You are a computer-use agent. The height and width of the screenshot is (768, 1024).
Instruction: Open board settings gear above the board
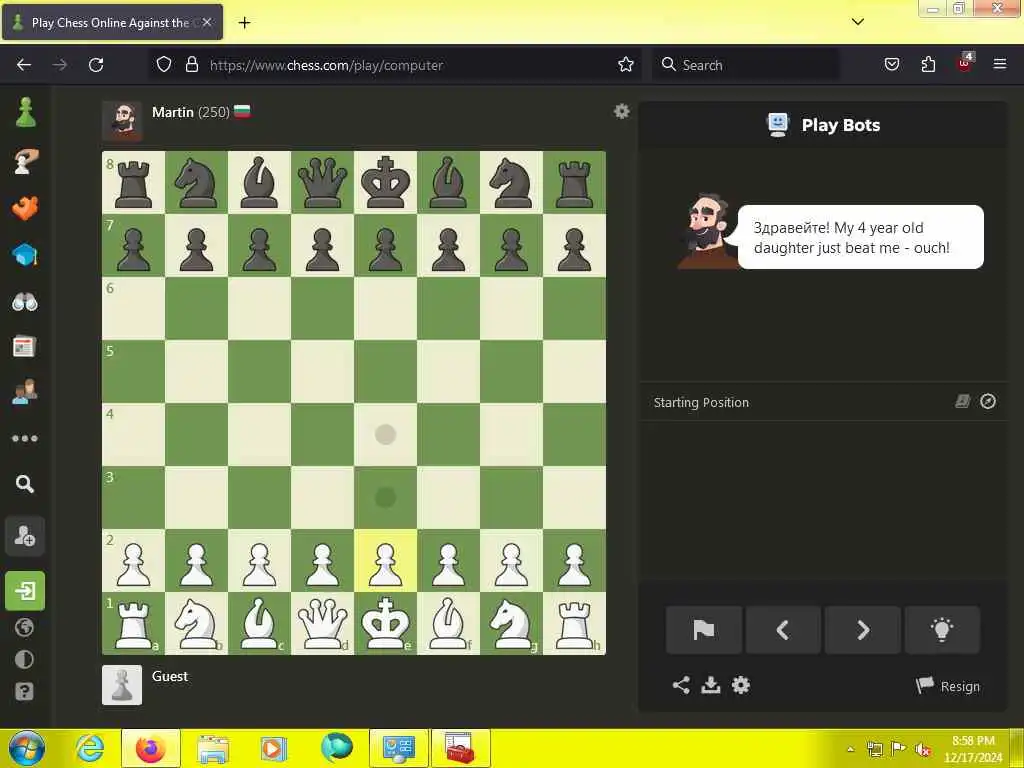point(622,111)
